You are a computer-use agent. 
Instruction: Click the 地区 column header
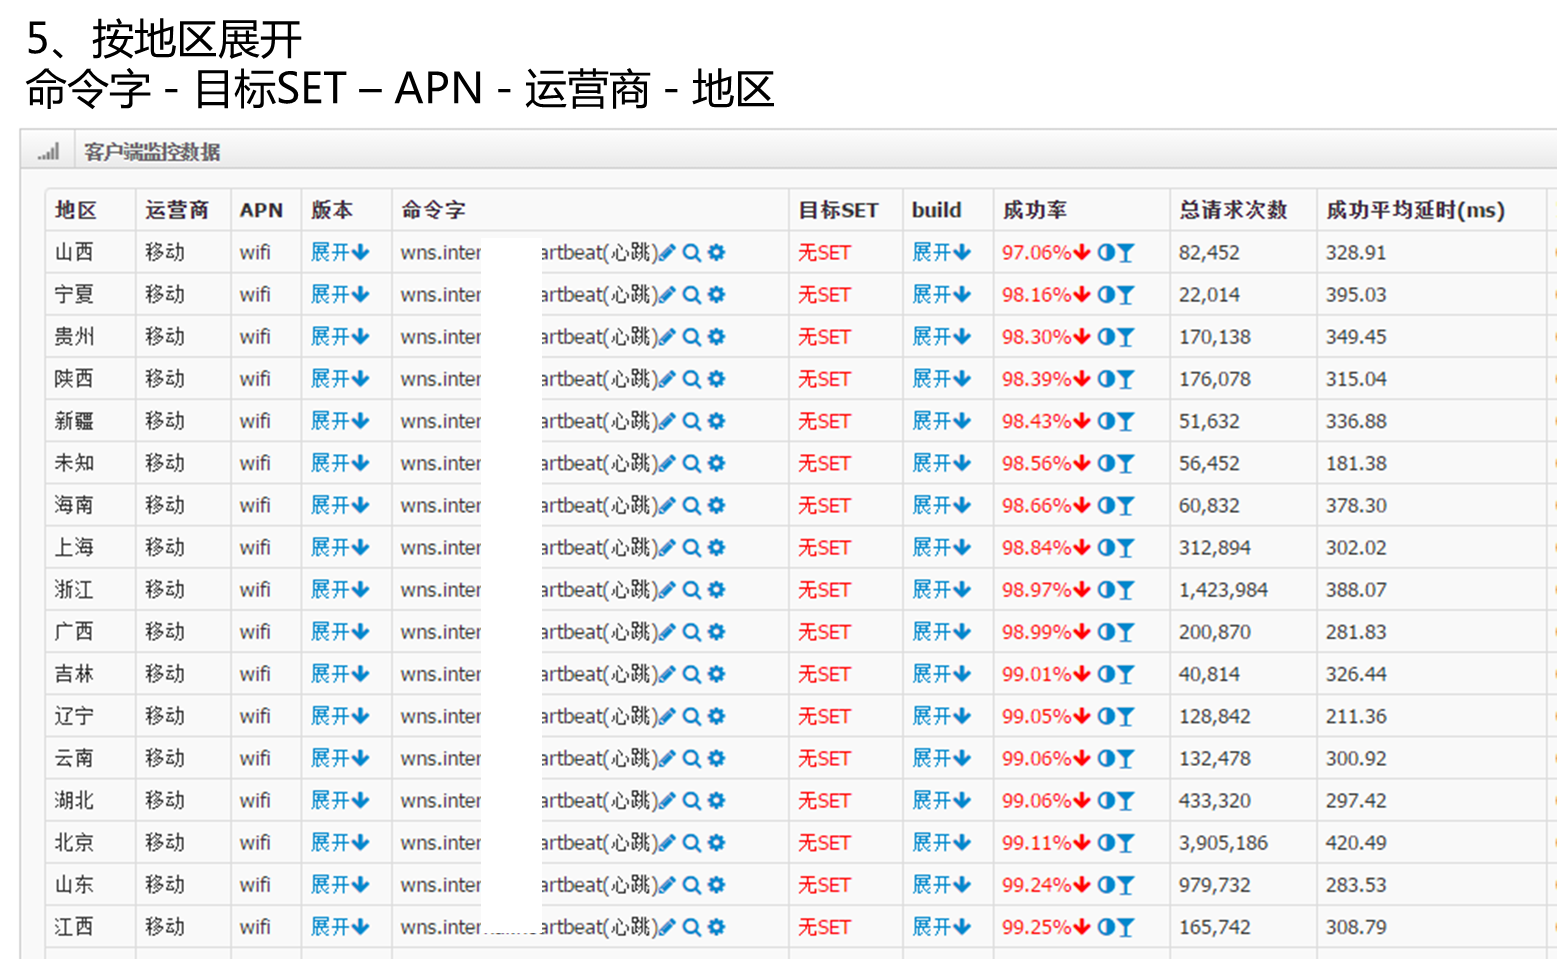click(x=76, y=210)
